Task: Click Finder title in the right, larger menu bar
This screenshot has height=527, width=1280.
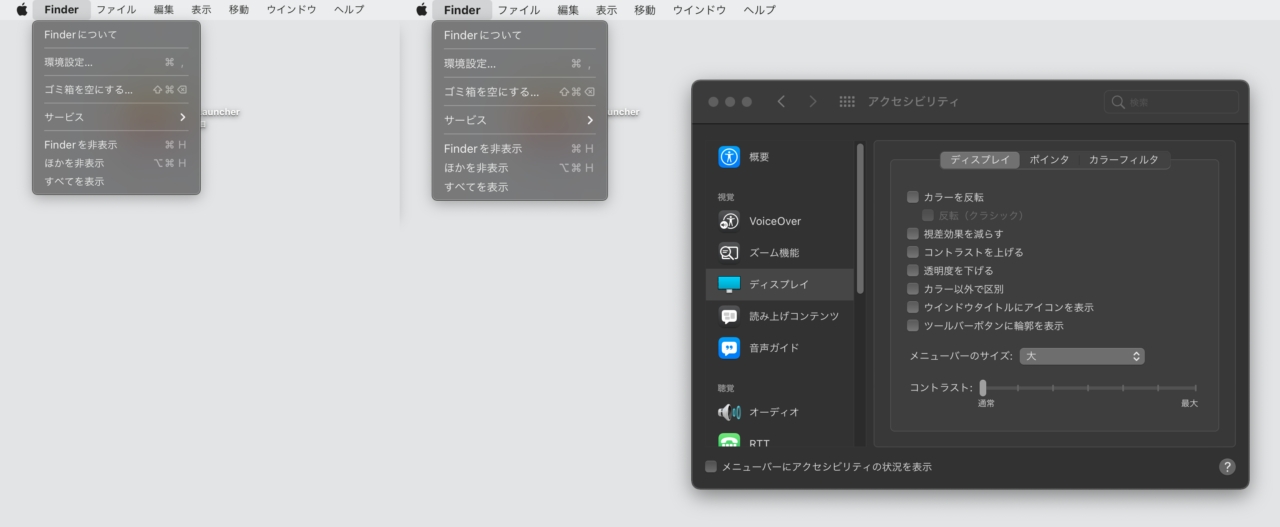Action: click(x=462, y=10)
